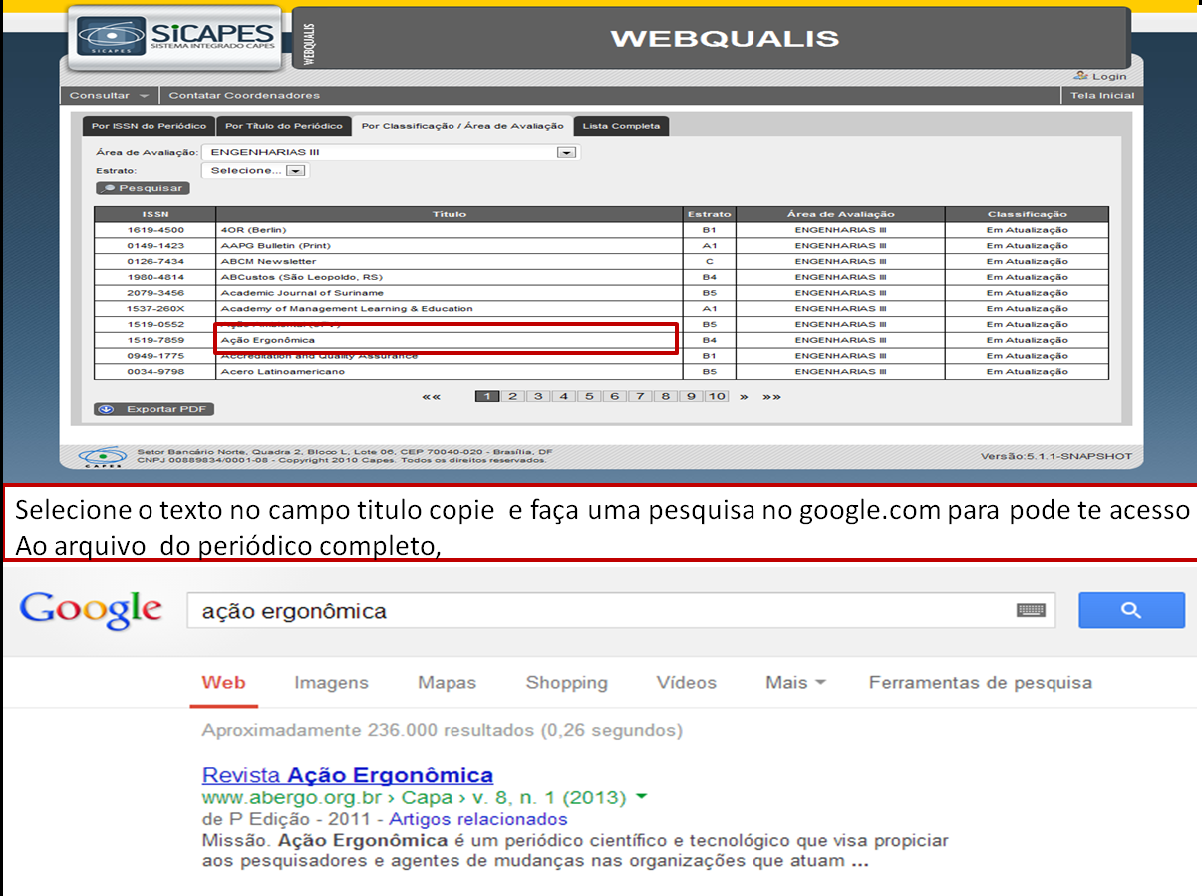Screen dimensions: 1202x896
Task: Open the Lista Completa tab
Action: pyautogui.click(x=622, y=126)
